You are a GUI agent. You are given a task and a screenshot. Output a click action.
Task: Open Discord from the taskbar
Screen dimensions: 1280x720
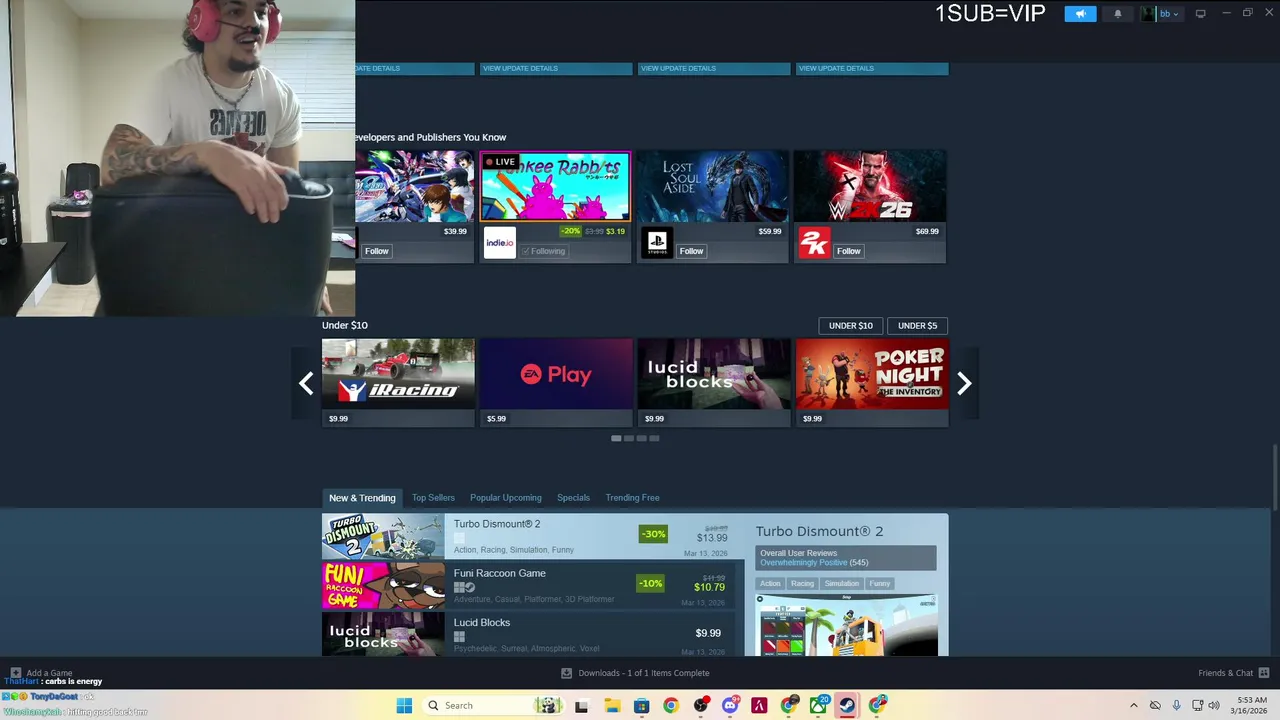[x=730, y=706]
